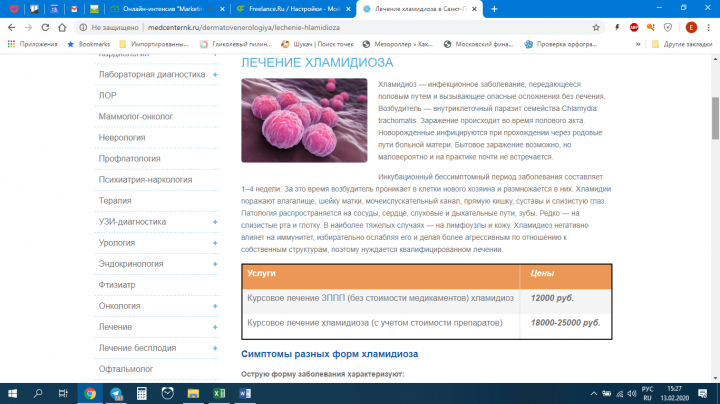The image size is (720, 404).
Task: Mute audio icon on Онлайн-интенсив tab
Action: [x=211, y=9]
